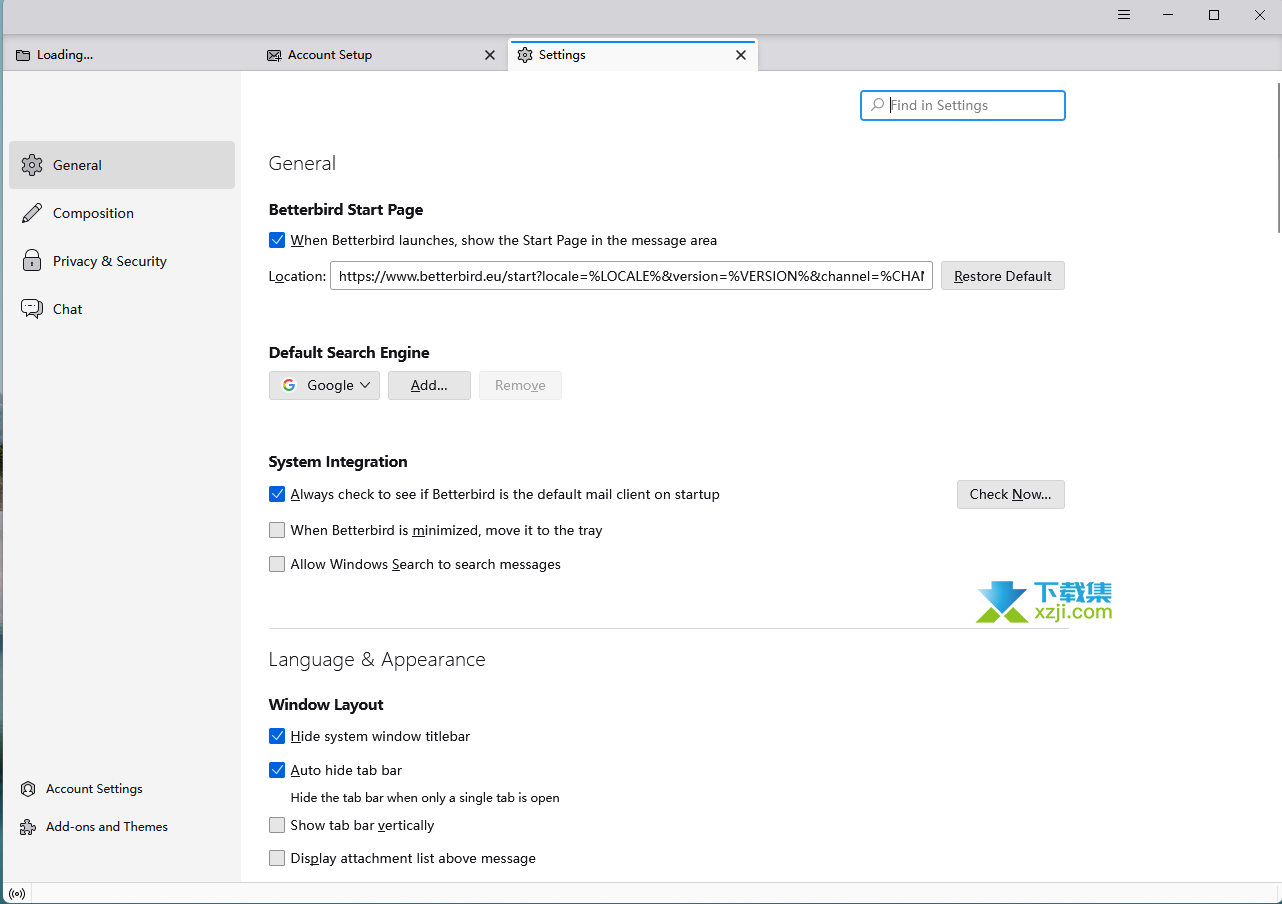This screenshot has width=1282, height=904.
Task: Click the Remove search engine button
Action: pyautogui.click(x=520, y=385)
